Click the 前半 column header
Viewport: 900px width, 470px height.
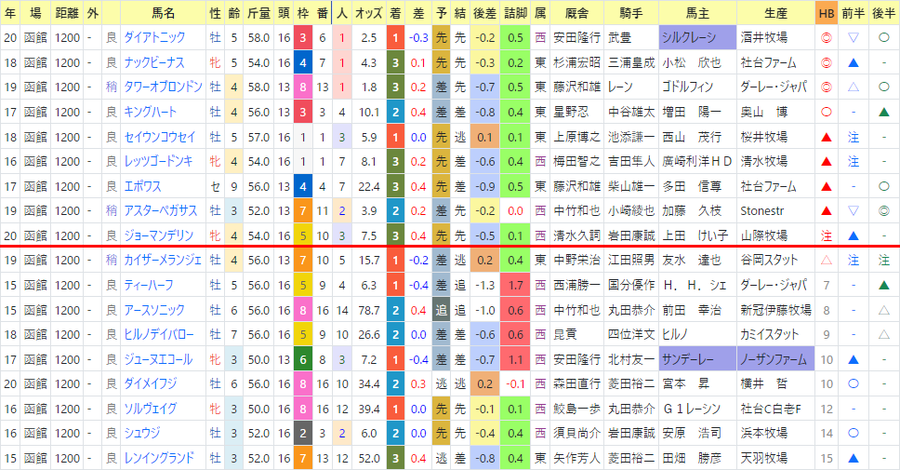(854, 13)
